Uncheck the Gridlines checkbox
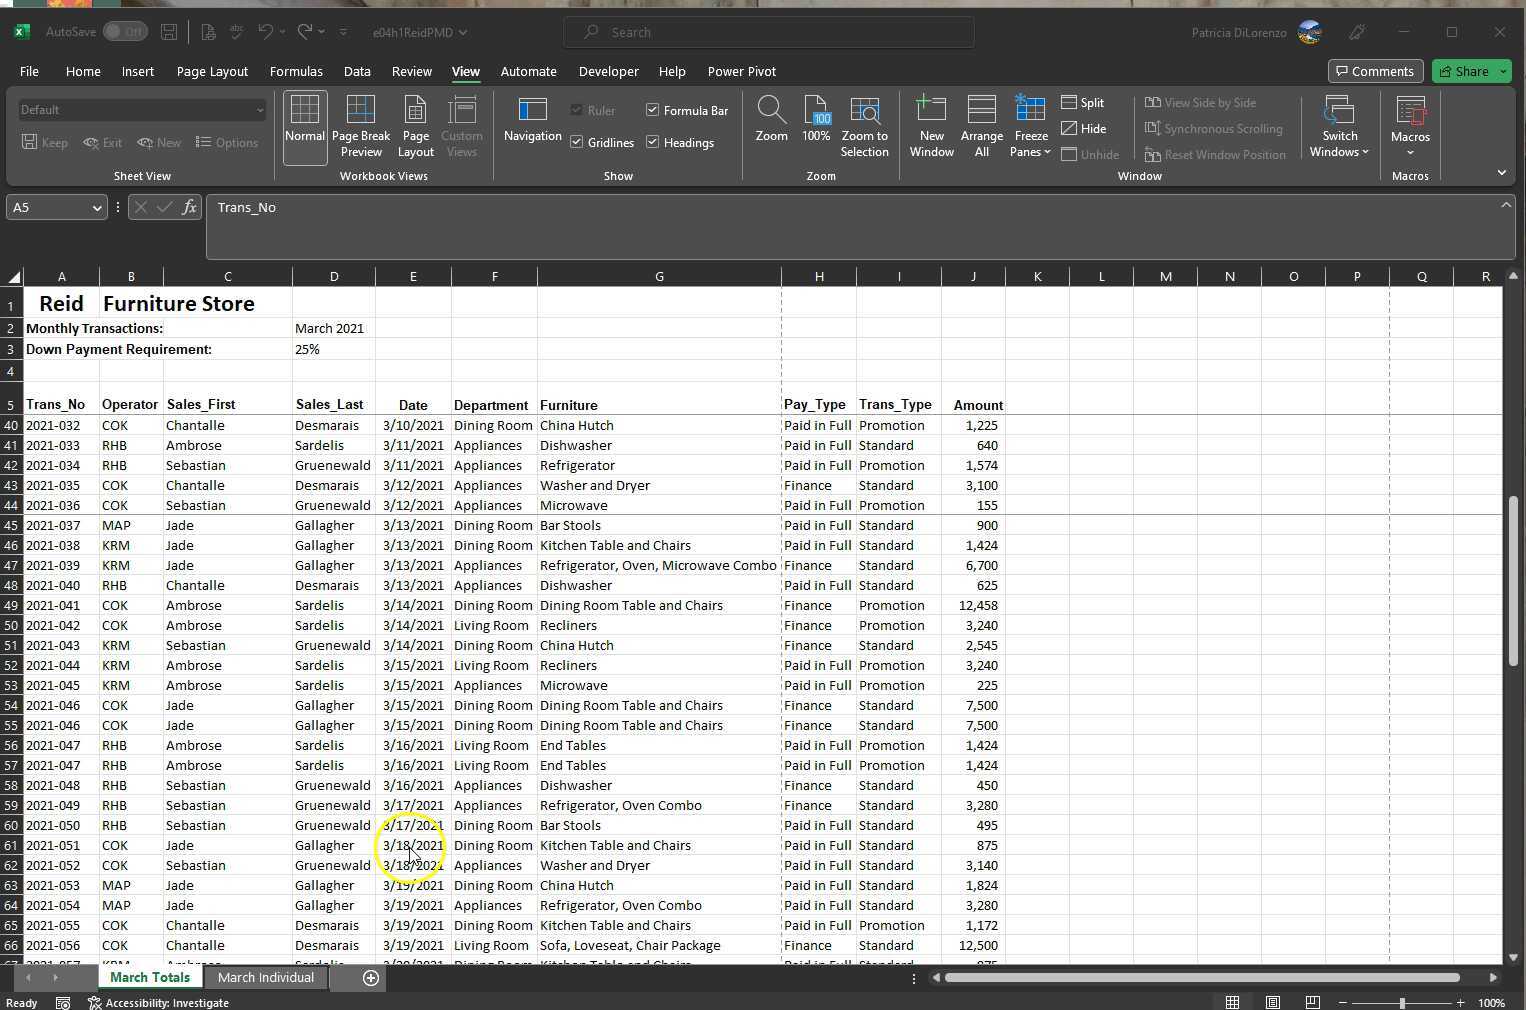1526x1010 pixels. click(577, 143)
